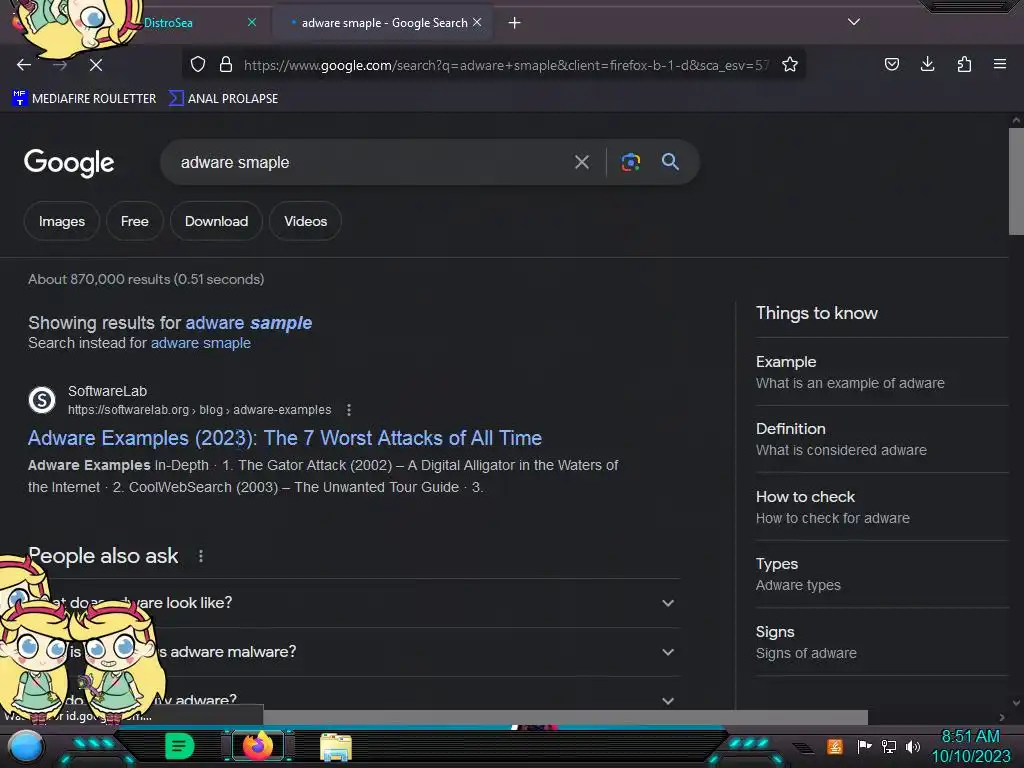Viewport: 1024px width, 768px height.
Task: Focus the Google search input field
Action: (x=369, y=162)
